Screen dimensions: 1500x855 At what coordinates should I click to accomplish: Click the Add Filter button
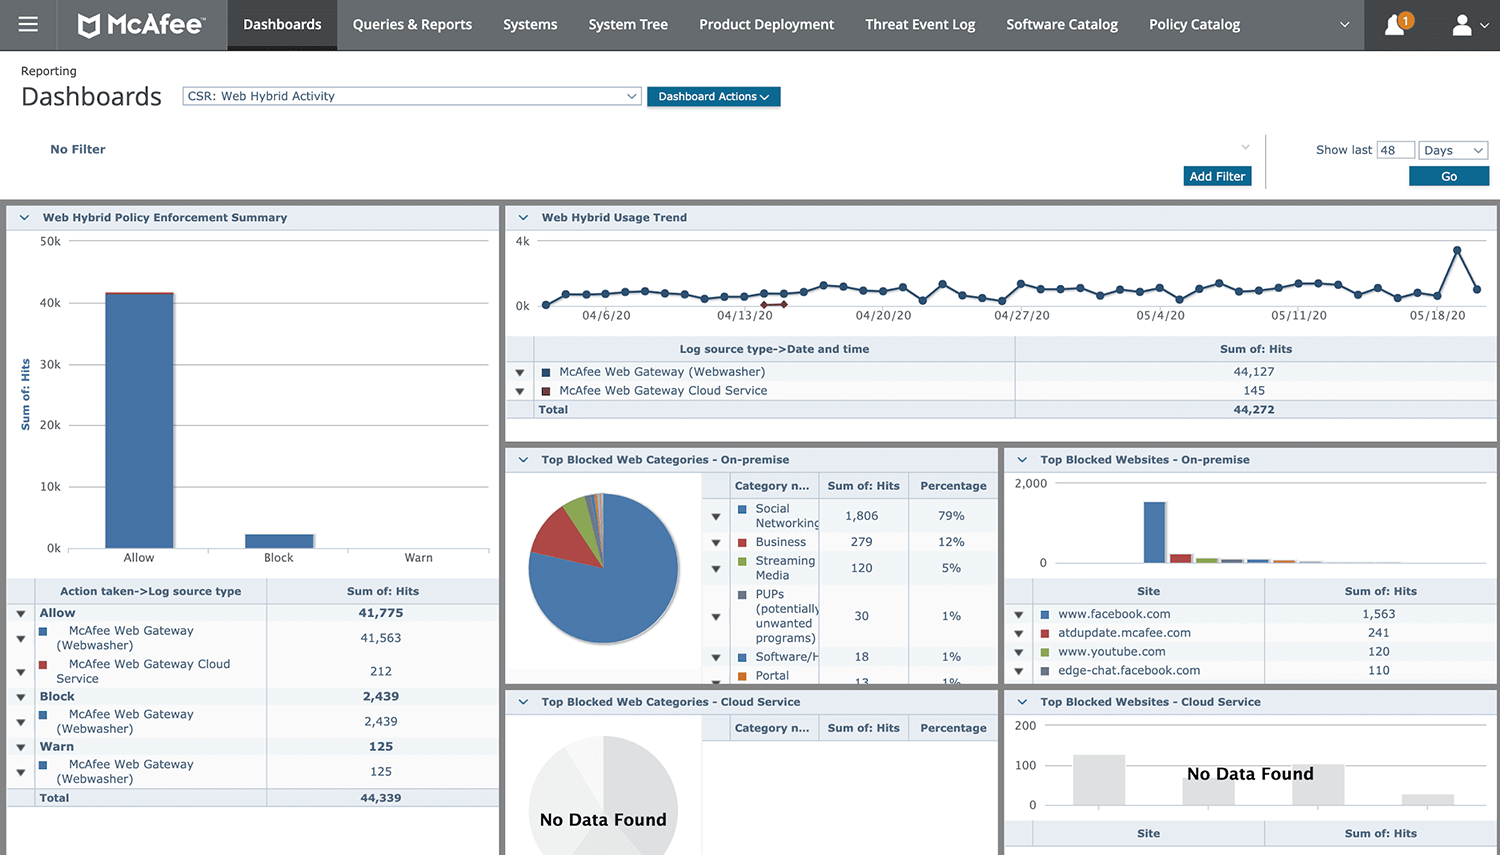(1217, 176)
